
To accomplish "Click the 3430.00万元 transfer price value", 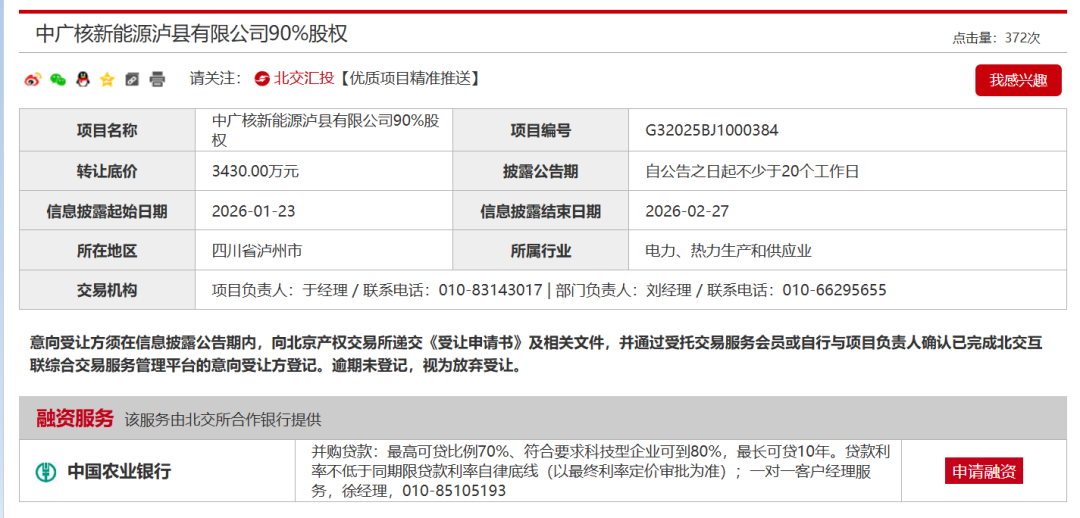I will 256,172.
